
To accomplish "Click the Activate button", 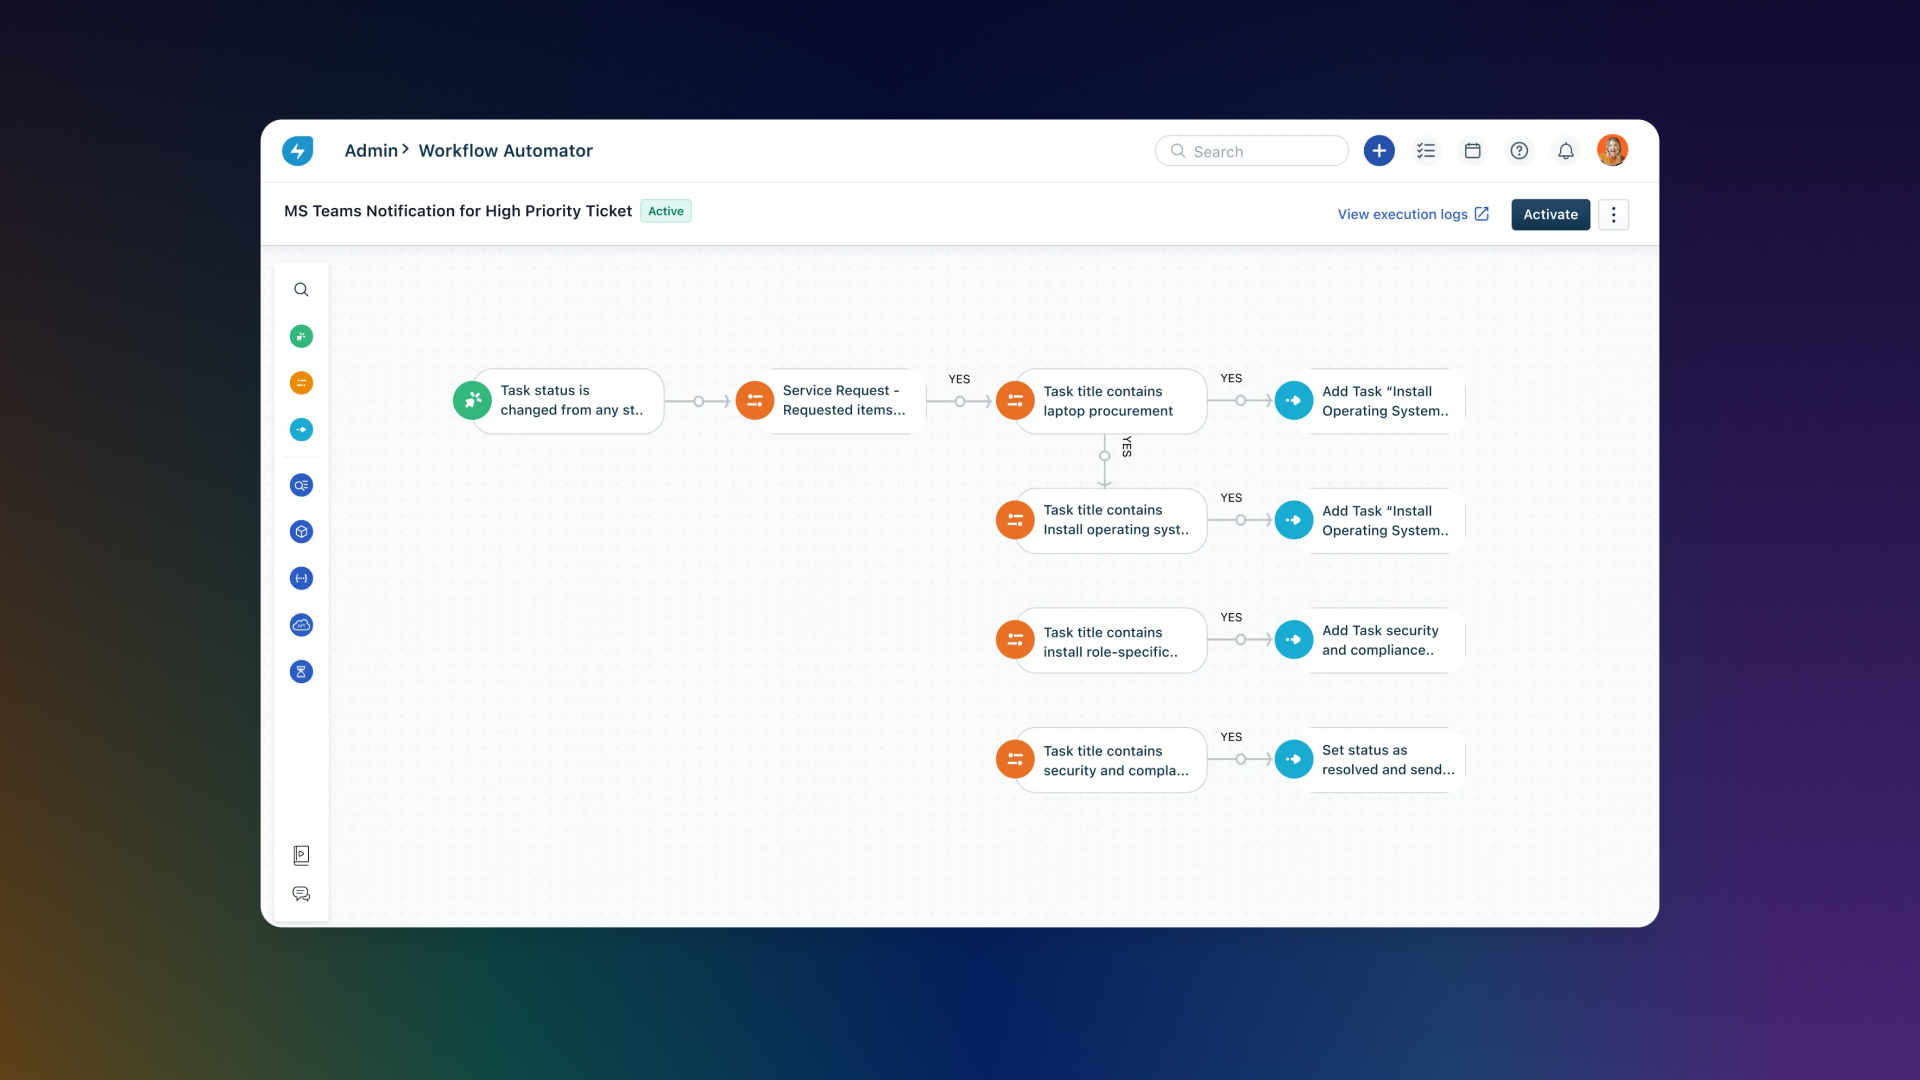I will tap(1550, 214).
